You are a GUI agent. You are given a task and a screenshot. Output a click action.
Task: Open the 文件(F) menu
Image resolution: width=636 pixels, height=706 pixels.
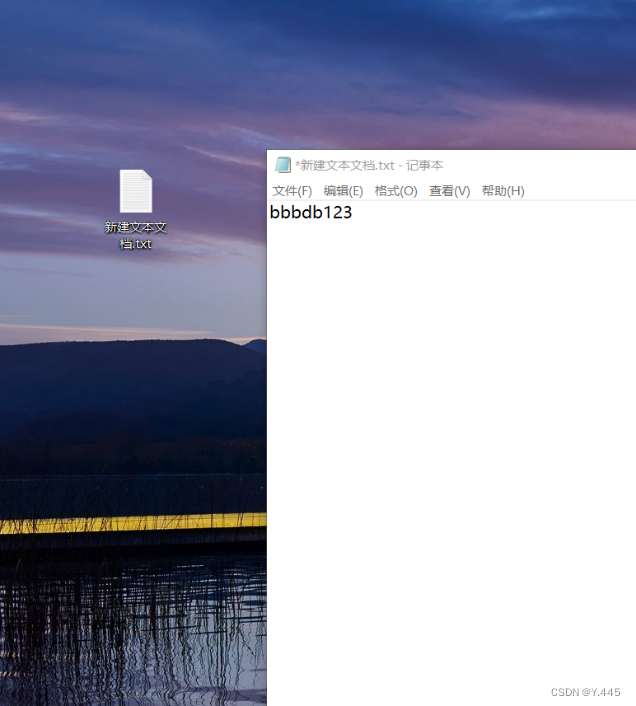click(292, 191)
